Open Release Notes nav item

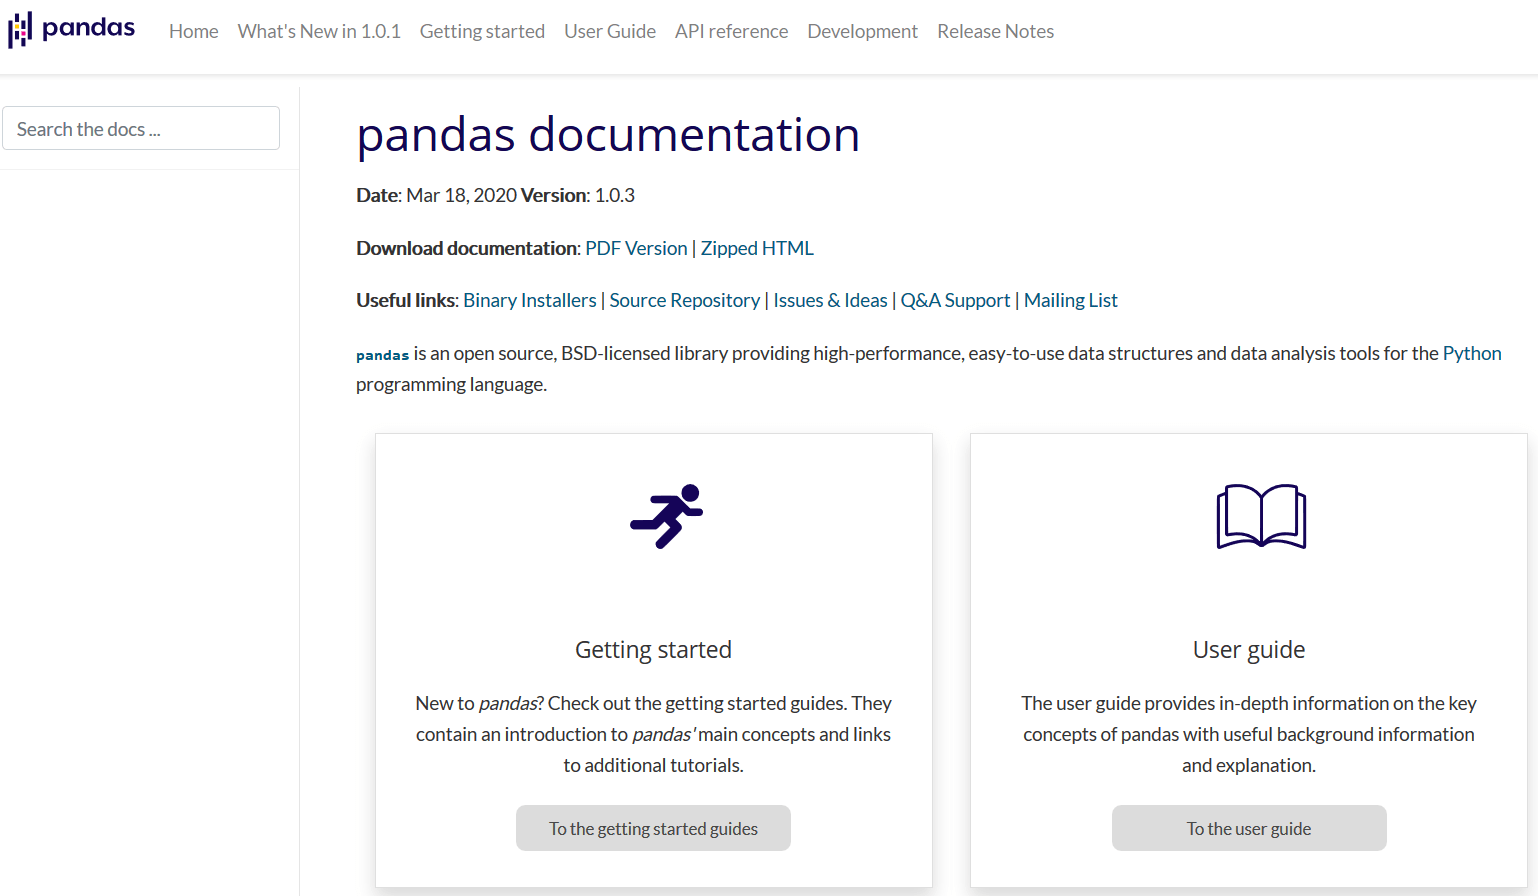[995, 31]
